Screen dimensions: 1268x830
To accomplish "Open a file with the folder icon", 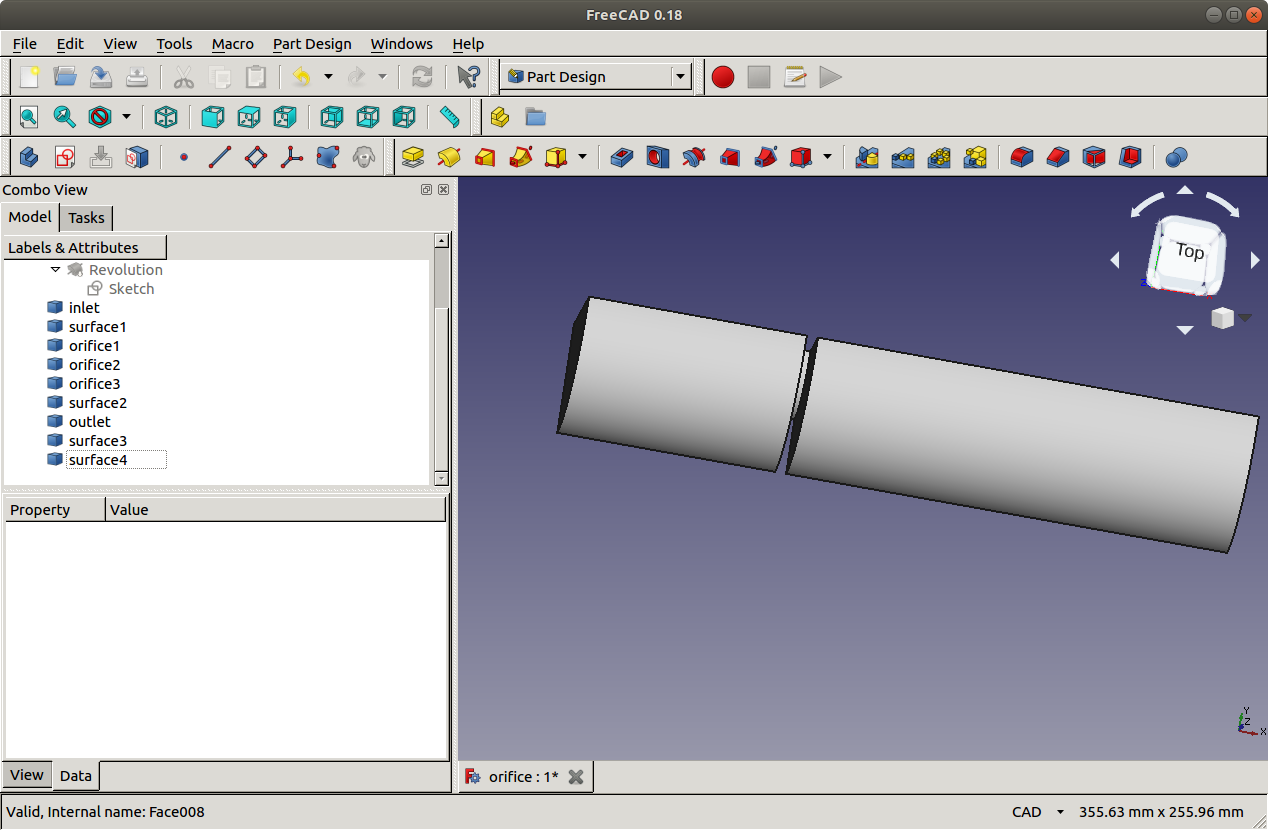I will pyautogui.click(x=65, y=77).
